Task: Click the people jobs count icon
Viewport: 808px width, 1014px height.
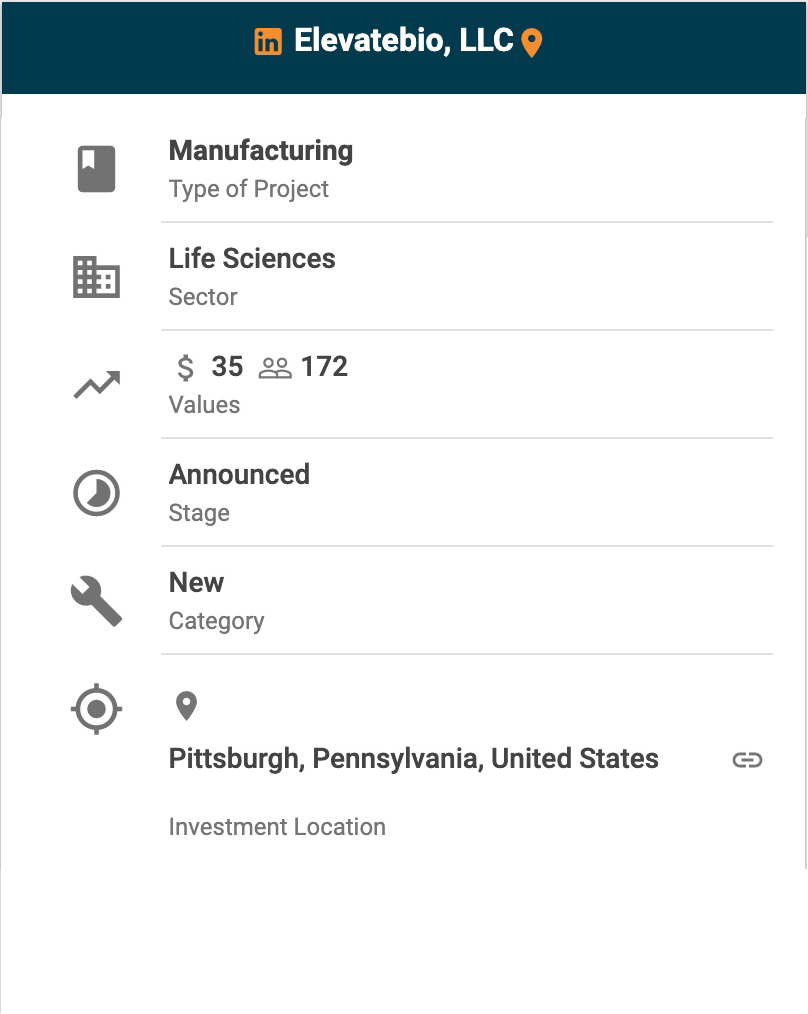Action: 275,368
